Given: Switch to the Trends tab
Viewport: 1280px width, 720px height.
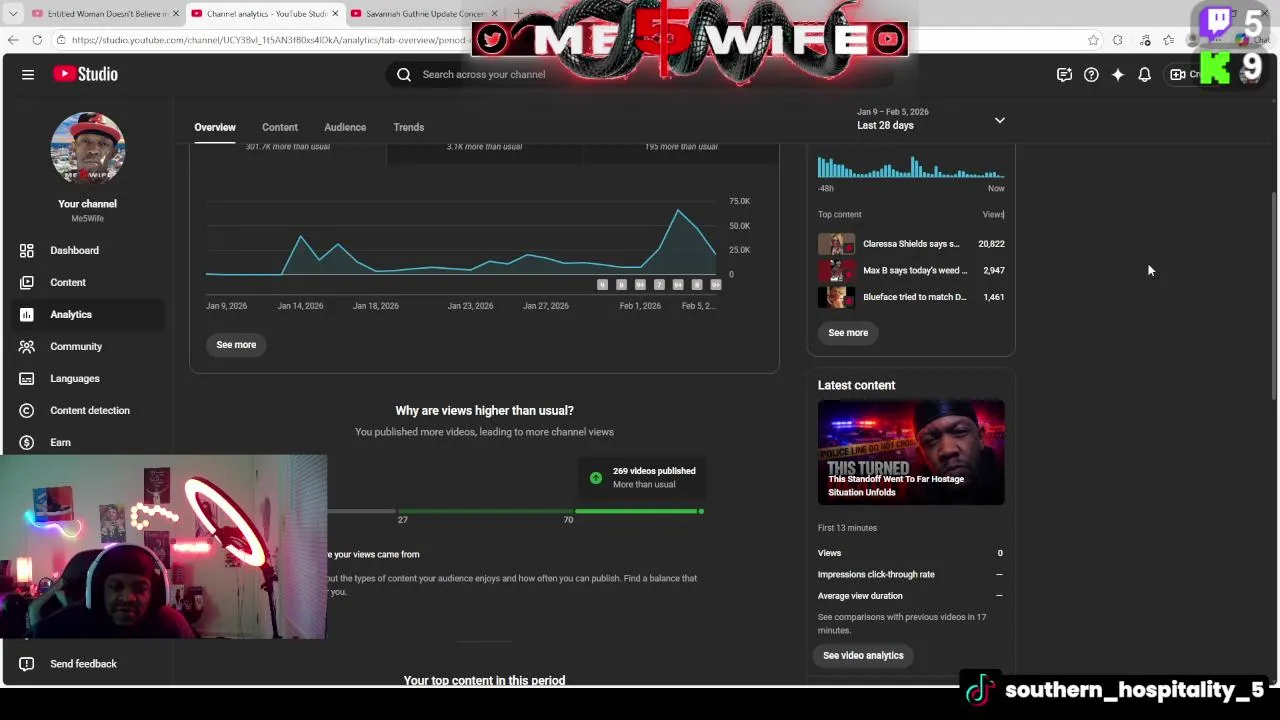Looking at the screenshot, I should point(409,127).
